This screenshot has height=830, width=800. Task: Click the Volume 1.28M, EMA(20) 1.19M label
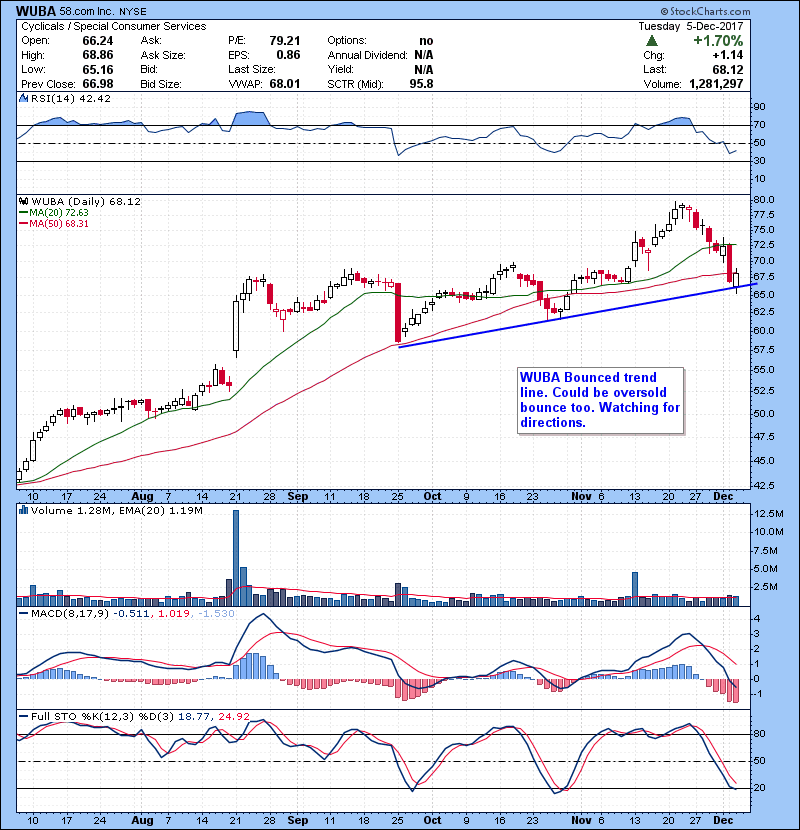pyautogui.click(x=116, y=510)
